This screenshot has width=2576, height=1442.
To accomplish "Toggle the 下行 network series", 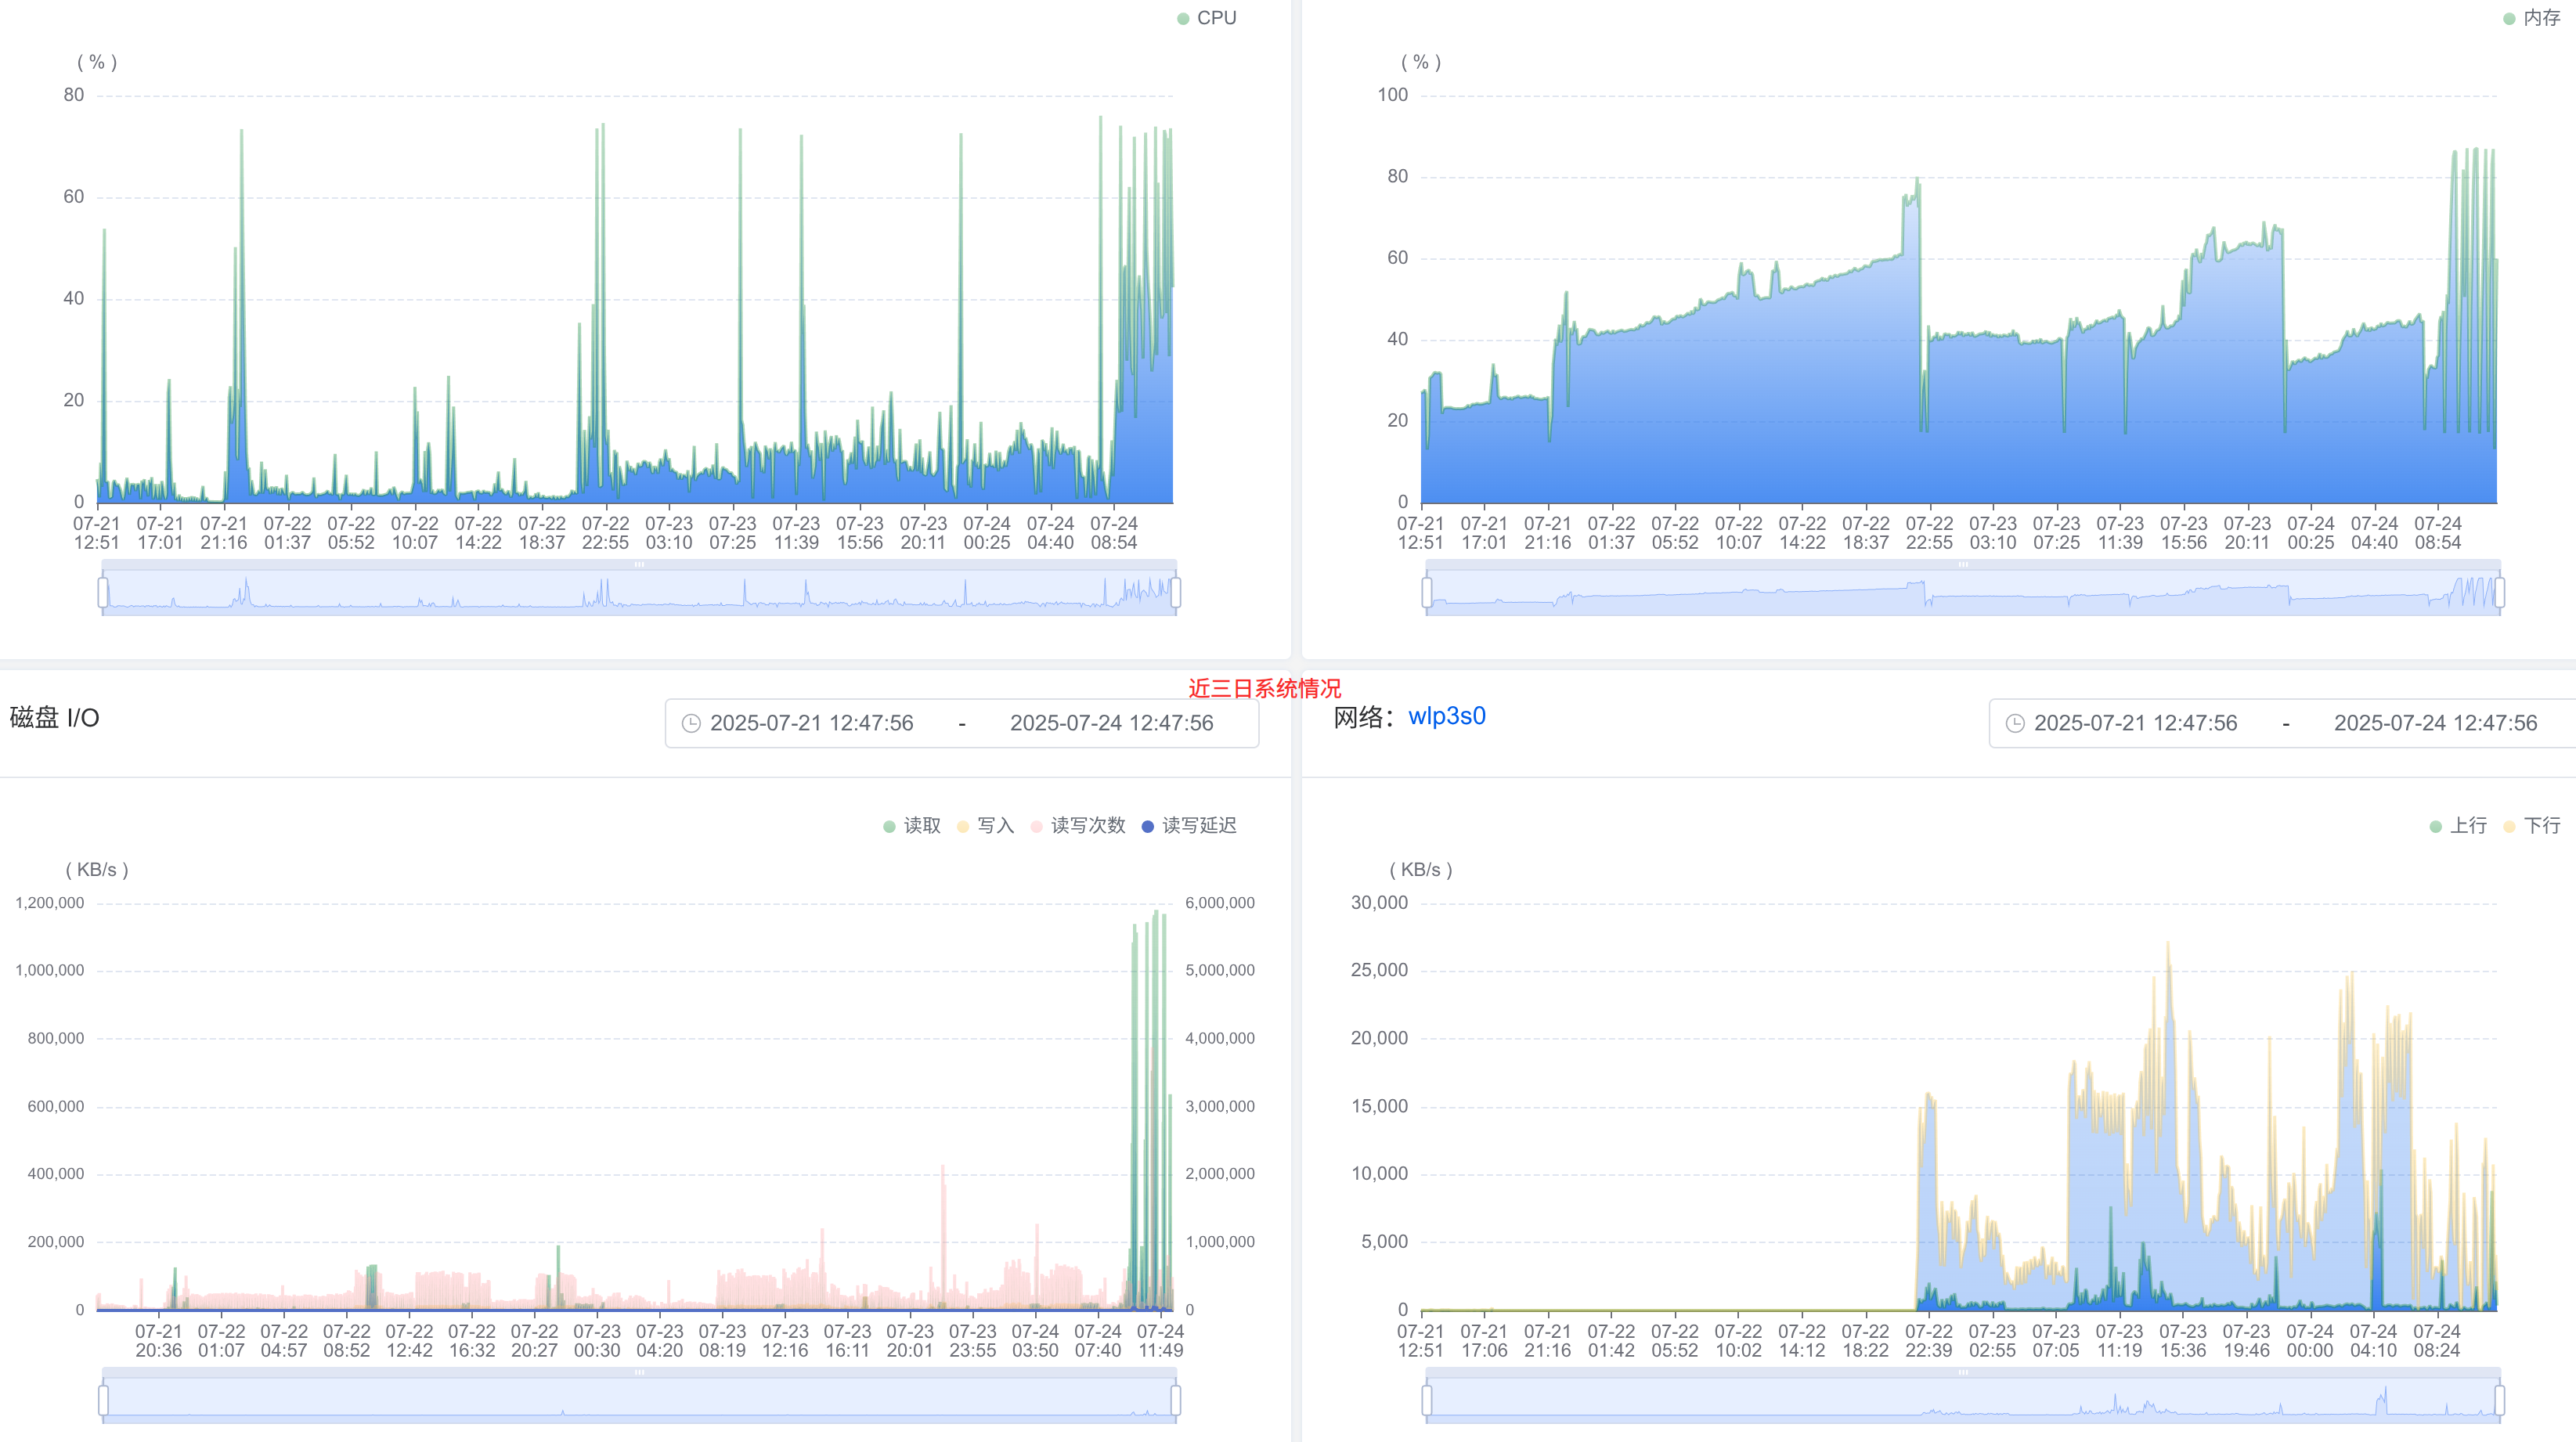I will click(x=2531, y=825).
